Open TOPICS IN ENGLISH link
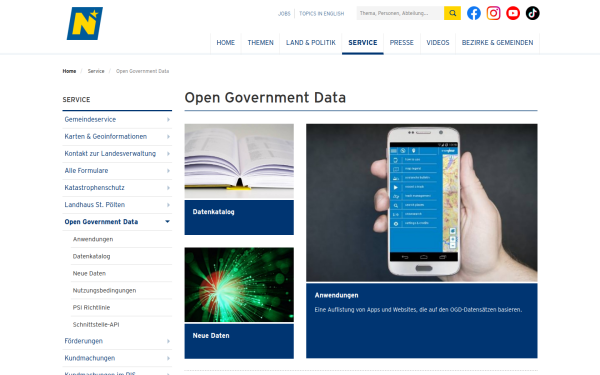The height and width of the screenshot is (375, 600). pos(321,14)
